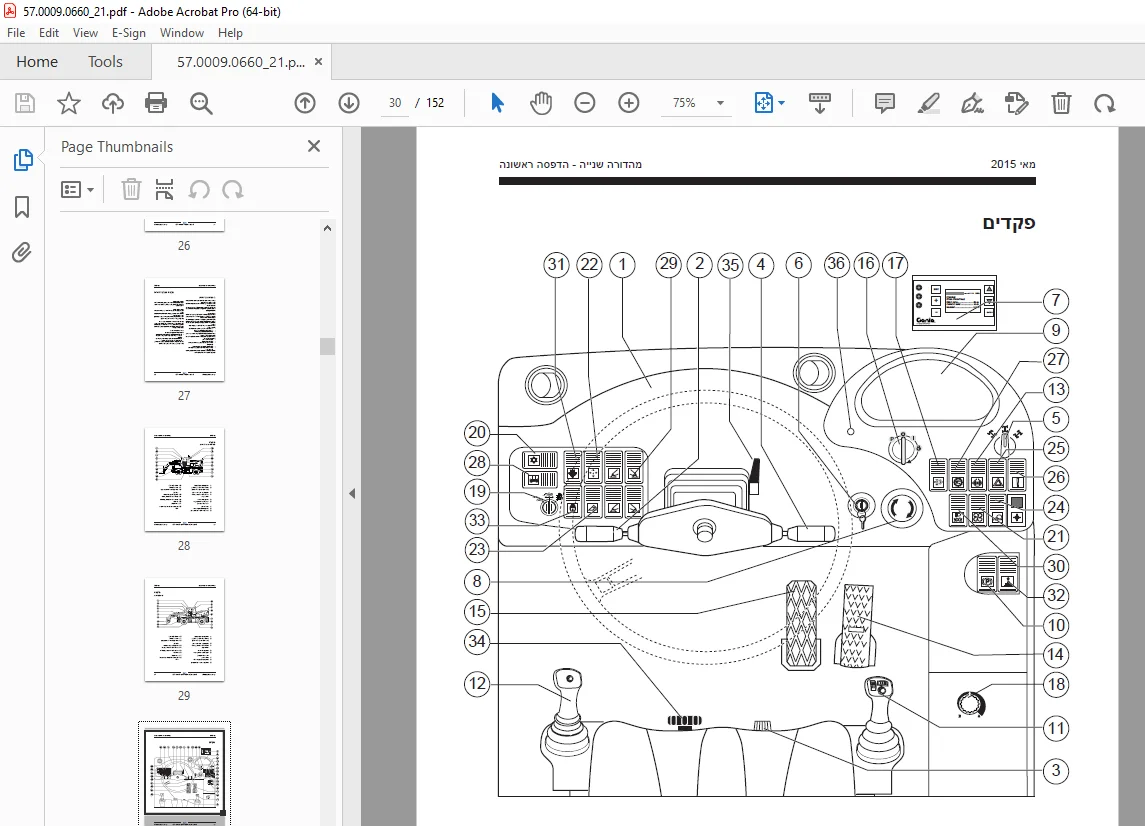Click the fit page view icon
The width and height of the screenshot is (1145, 826).
pyautogui.click(x=763, y=103)
